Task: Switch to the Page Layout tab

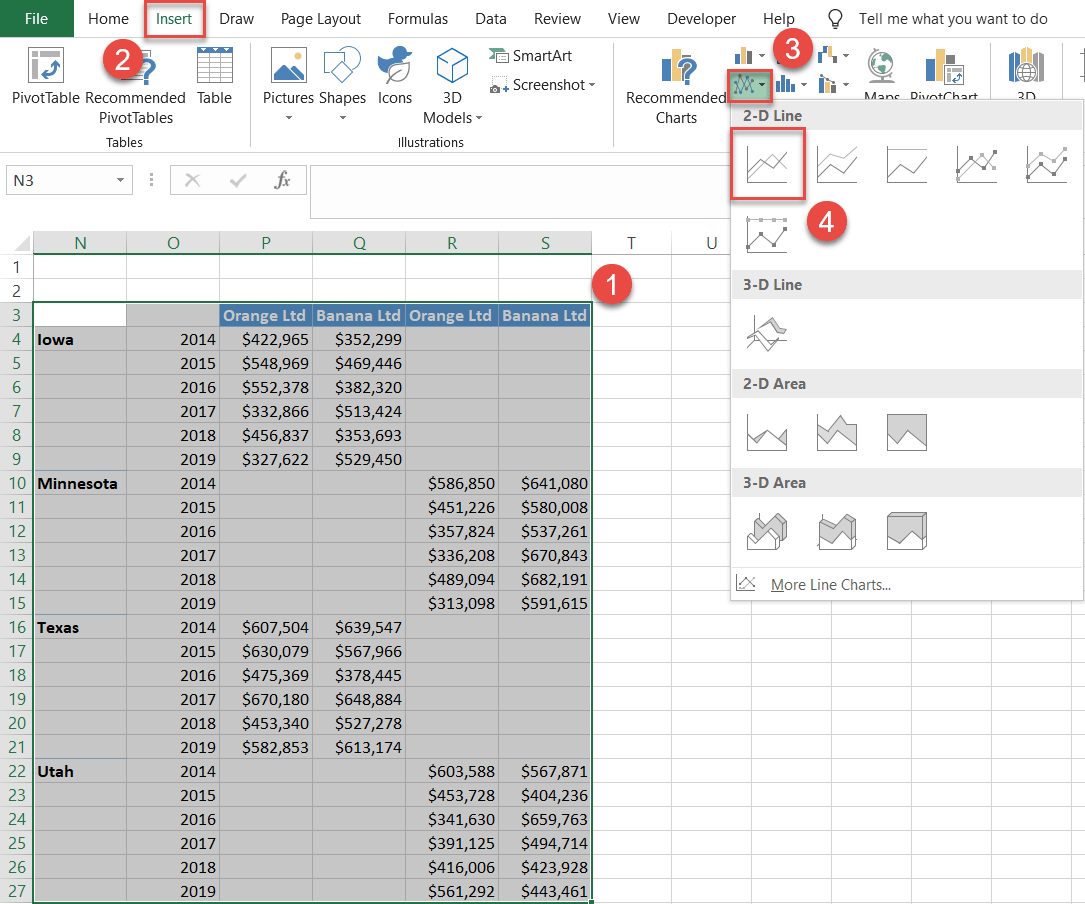Action: pyautogui.click(x=320, y=19)
